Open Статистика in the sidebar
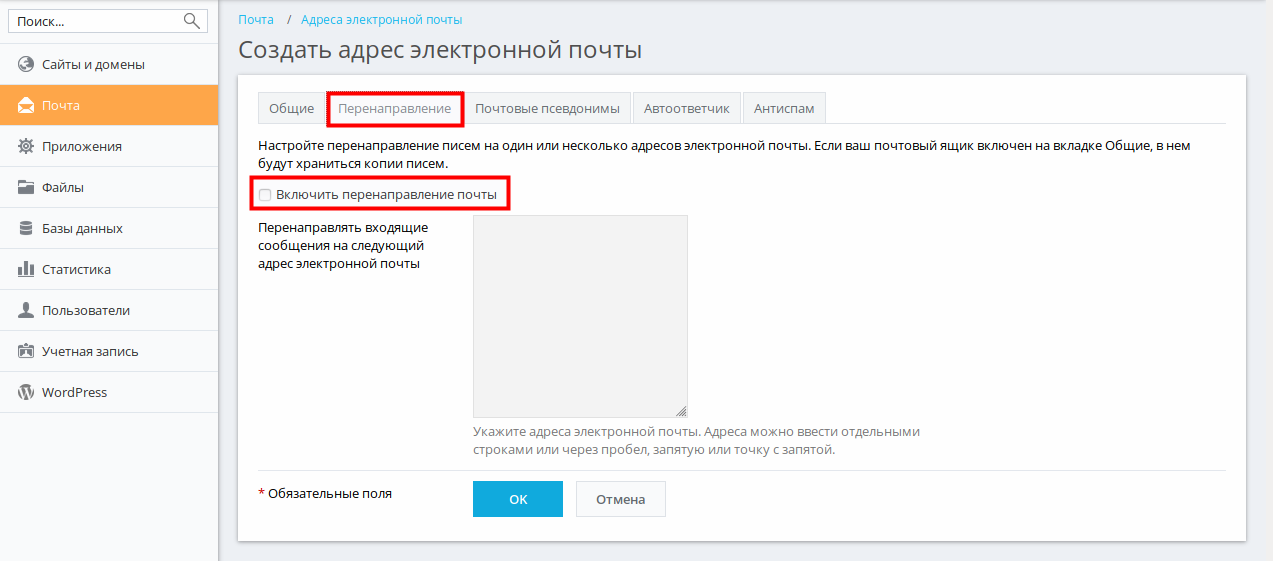The height and width of the screenshot is (561, 1273). pos(109,269)
